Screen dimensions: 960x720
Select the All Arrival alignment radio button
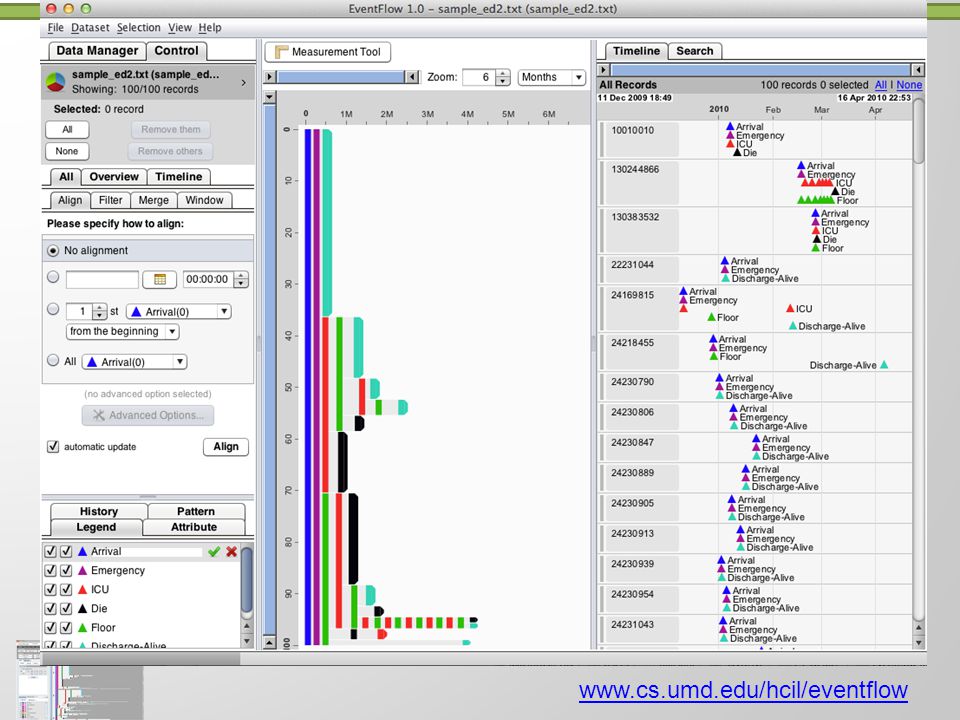click(x=53, y=361)
